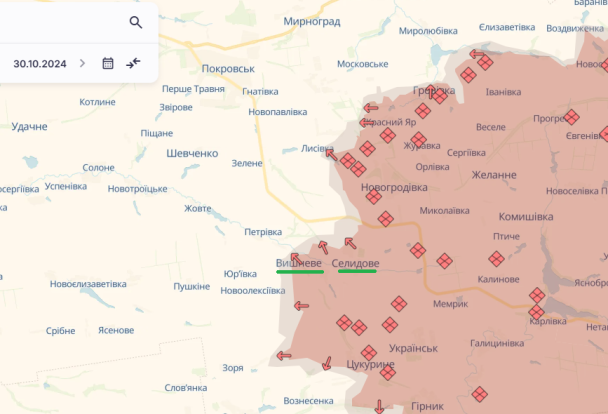Click unit marker on Журавка label
This screenshot has width=608, height=414.
419,140
